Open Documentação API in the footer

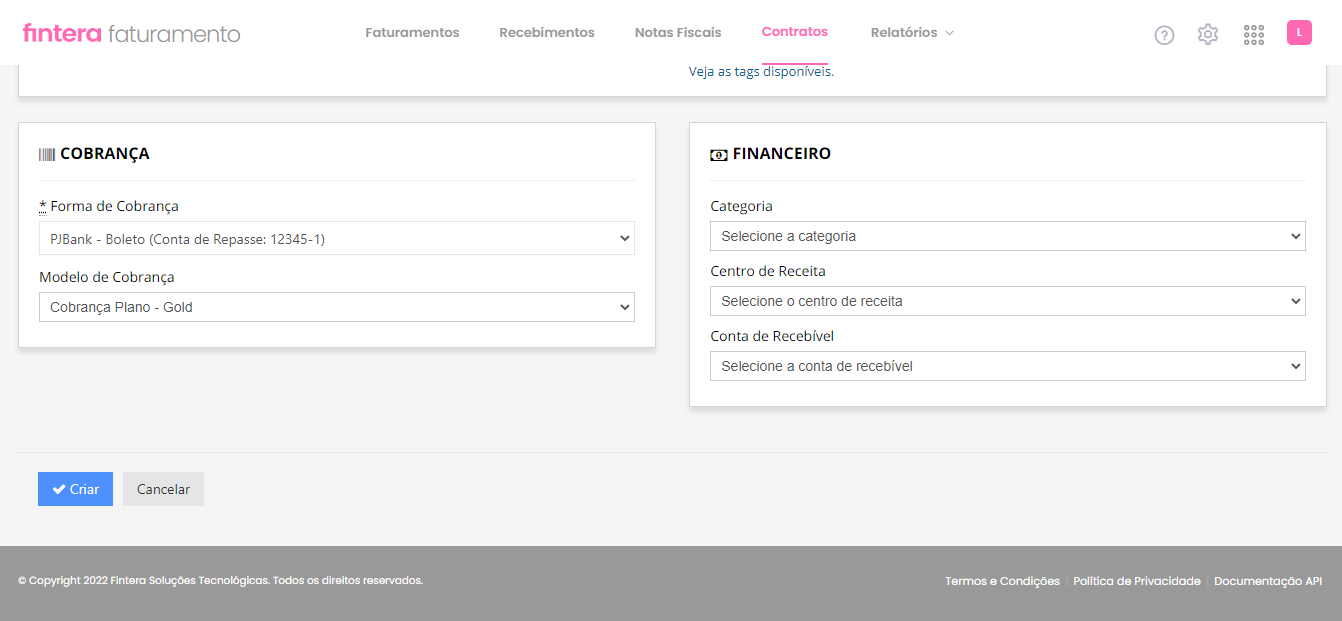pos(1268,580)
